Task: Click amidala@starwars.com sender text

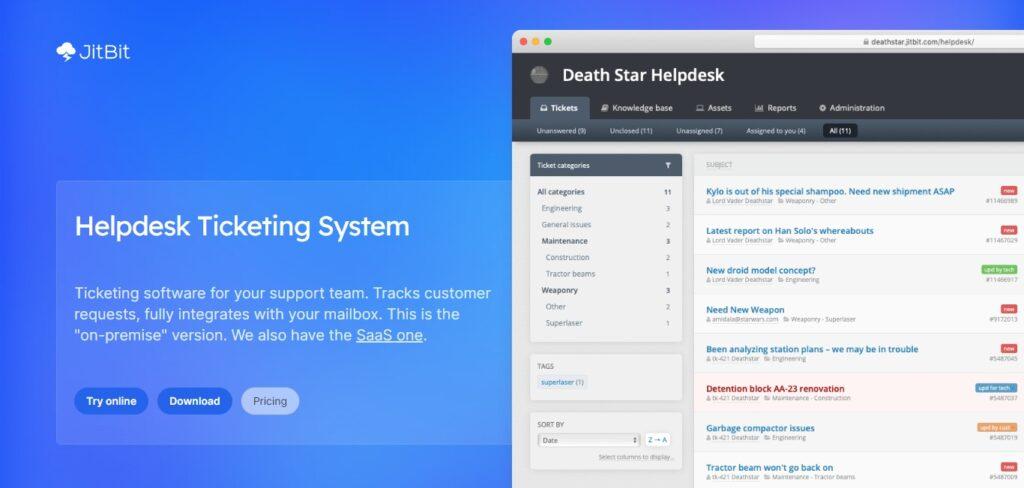Action: coord(745,319)
